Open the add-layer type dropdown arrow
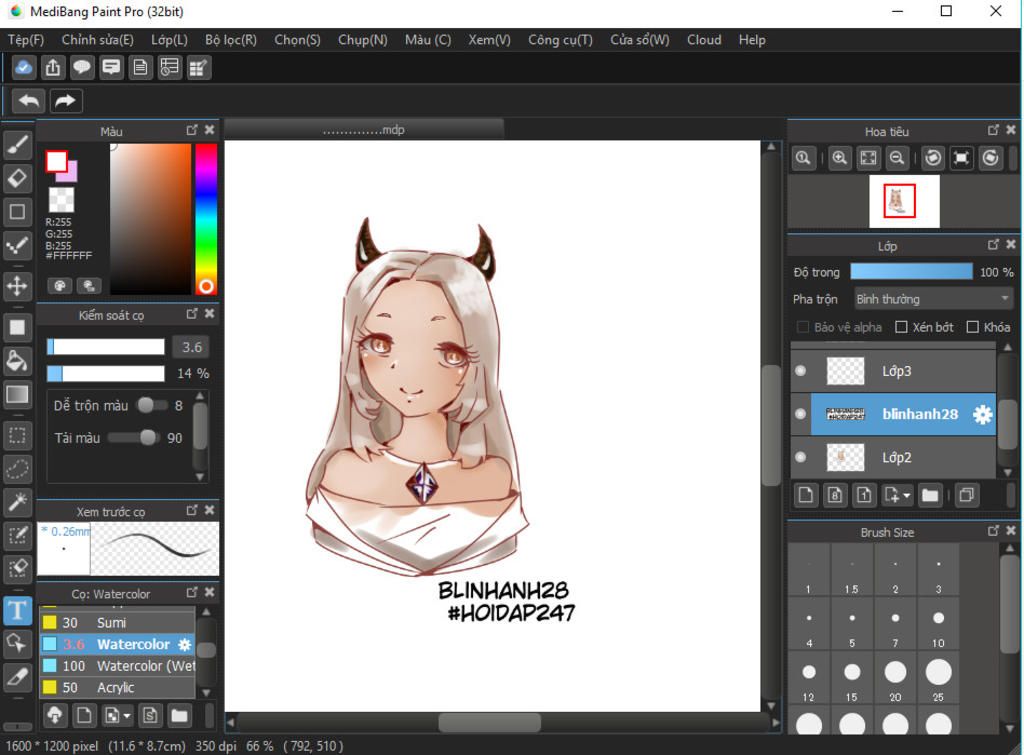Image resolution: width=1024 pixels, height=755 pixels. click(906, 496)
